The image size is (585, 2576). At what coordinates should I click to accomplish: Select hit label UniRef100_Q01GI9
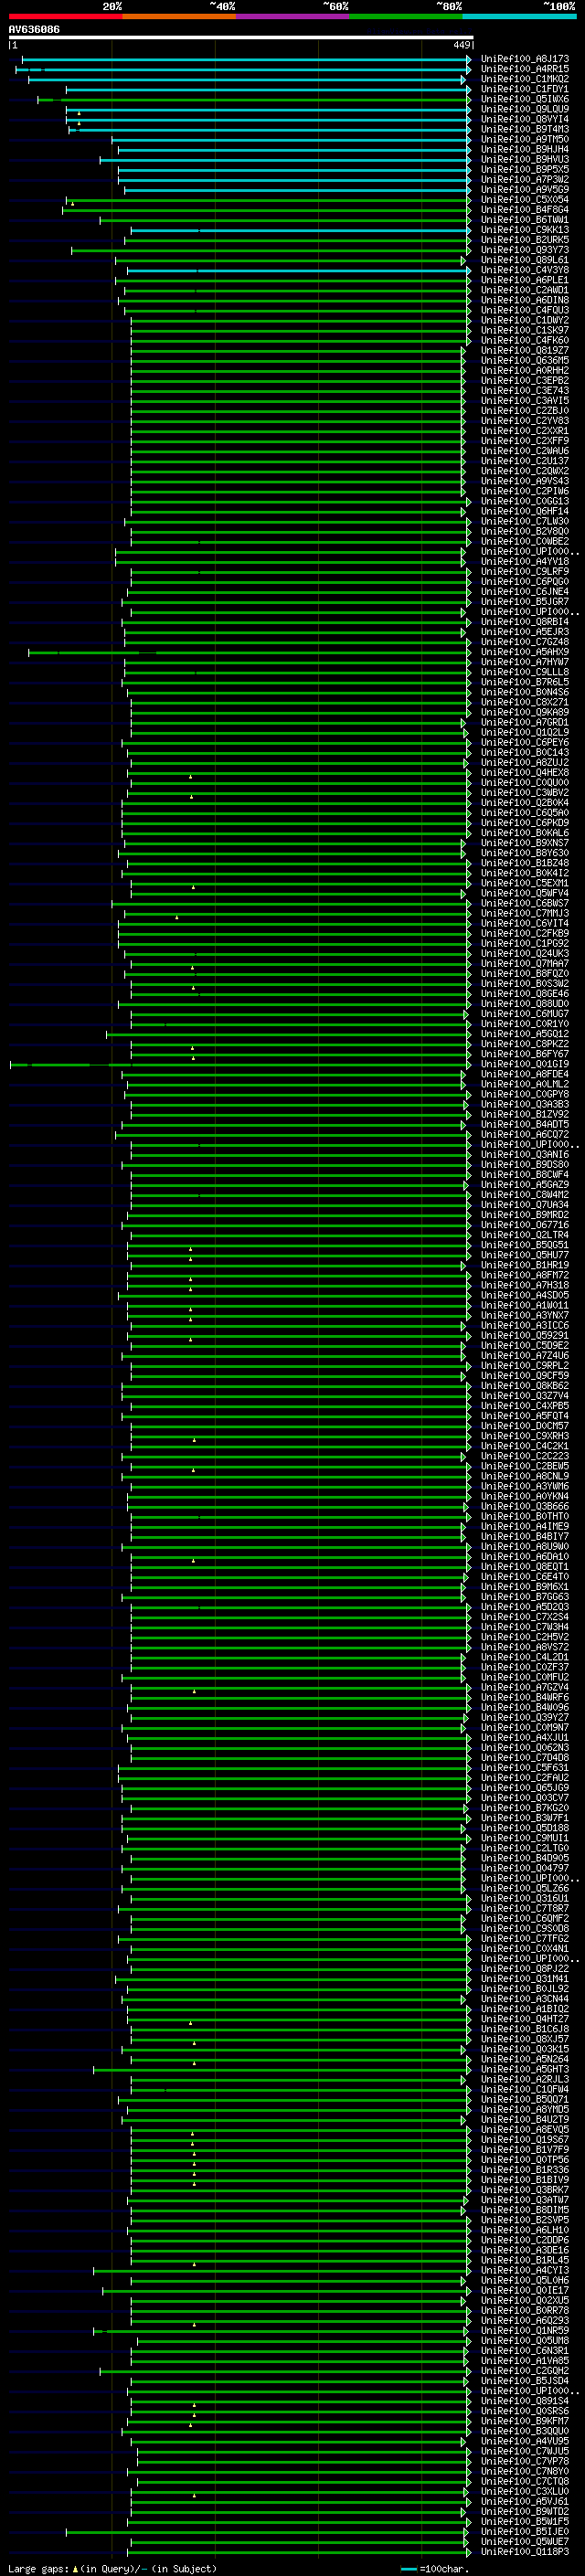(524, 1065)
